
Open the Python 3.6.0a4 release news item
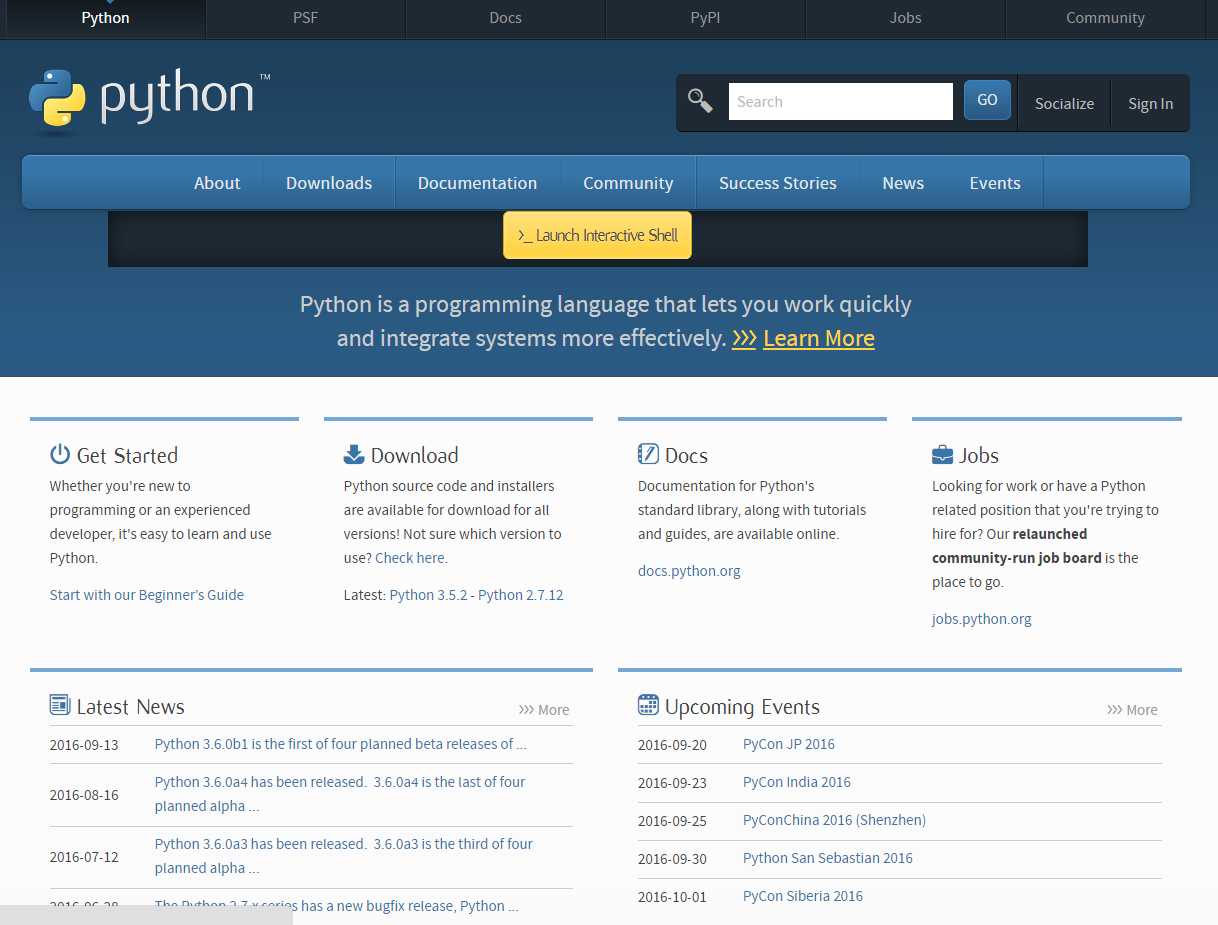340,794
